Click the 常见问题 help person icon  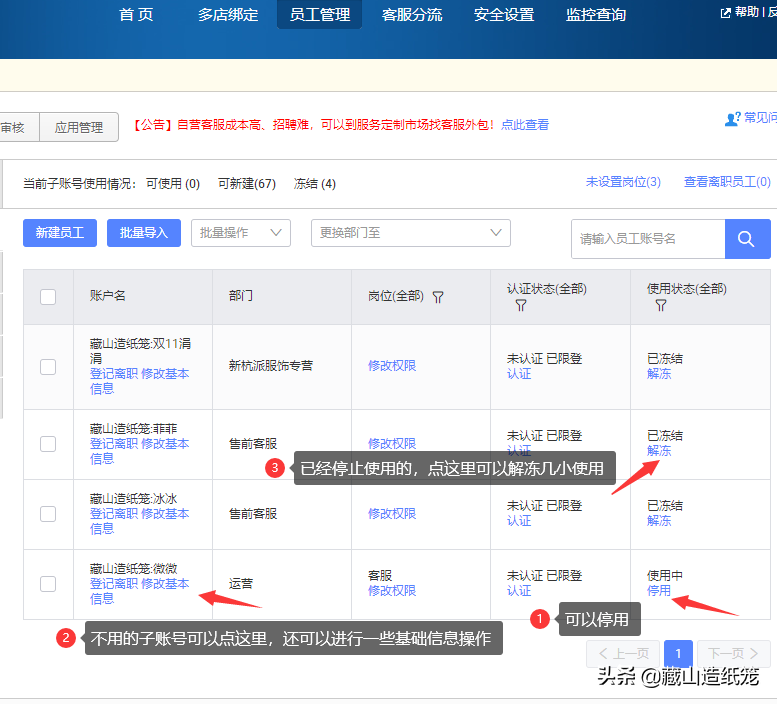pyautogui.click(x=732, y=118)
